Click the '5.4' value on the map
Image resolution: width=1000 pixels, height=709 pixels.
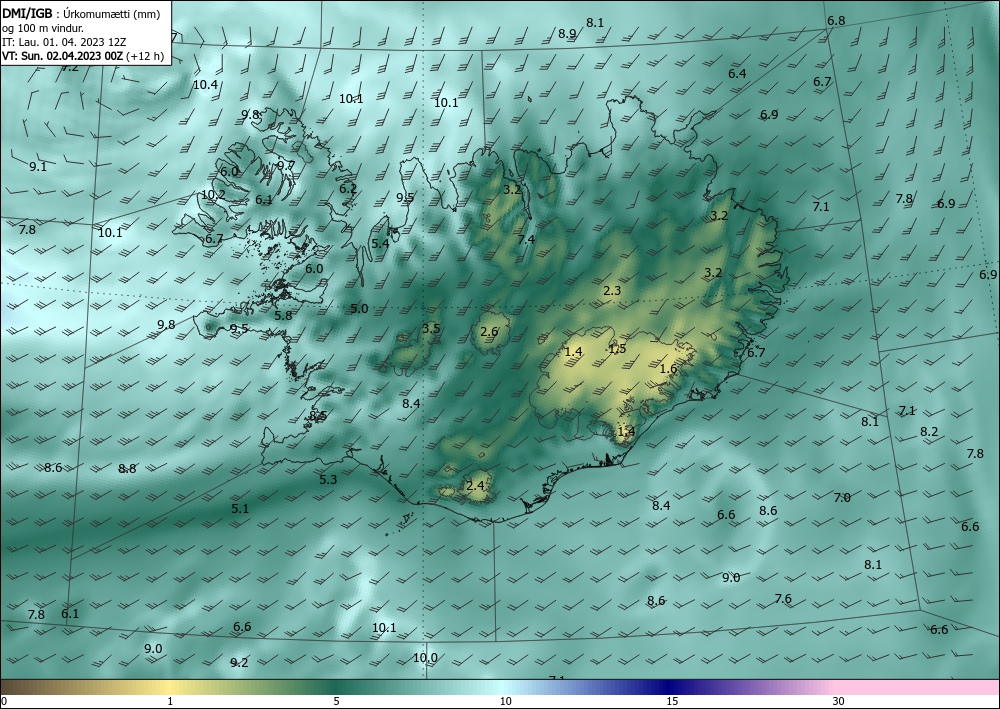coord(380,244)
